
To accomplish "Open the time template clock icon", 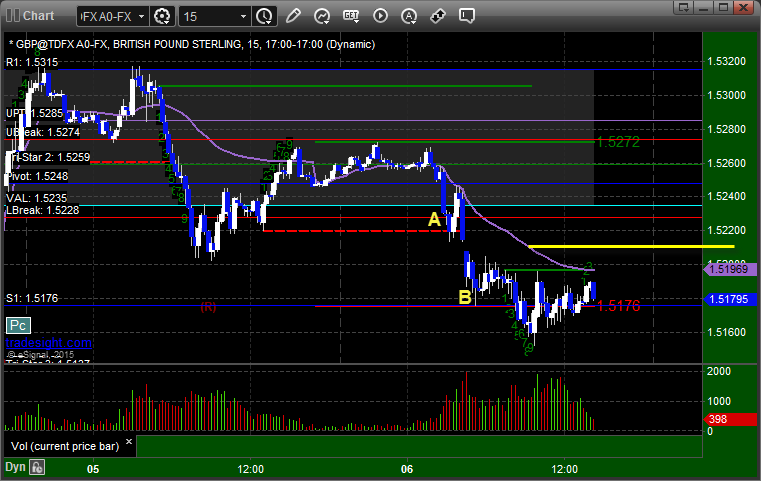I will 264,17.
